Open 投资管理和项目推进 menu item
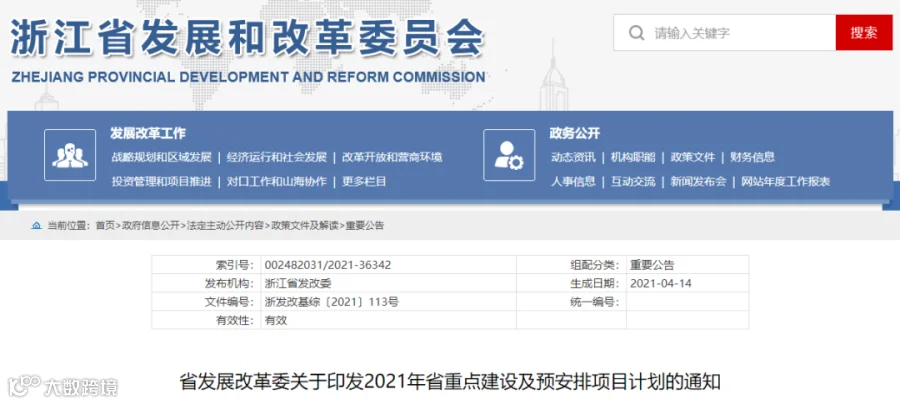This screenshot has height=404, width=900. click(x=161, y=182)
